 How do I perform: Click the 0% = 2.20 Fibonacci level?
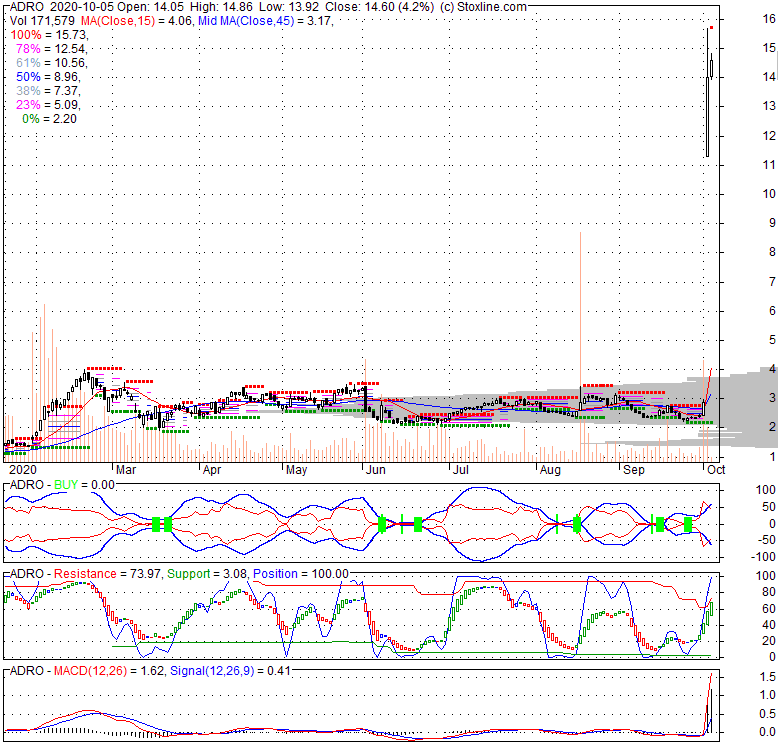tap(49, 118)
